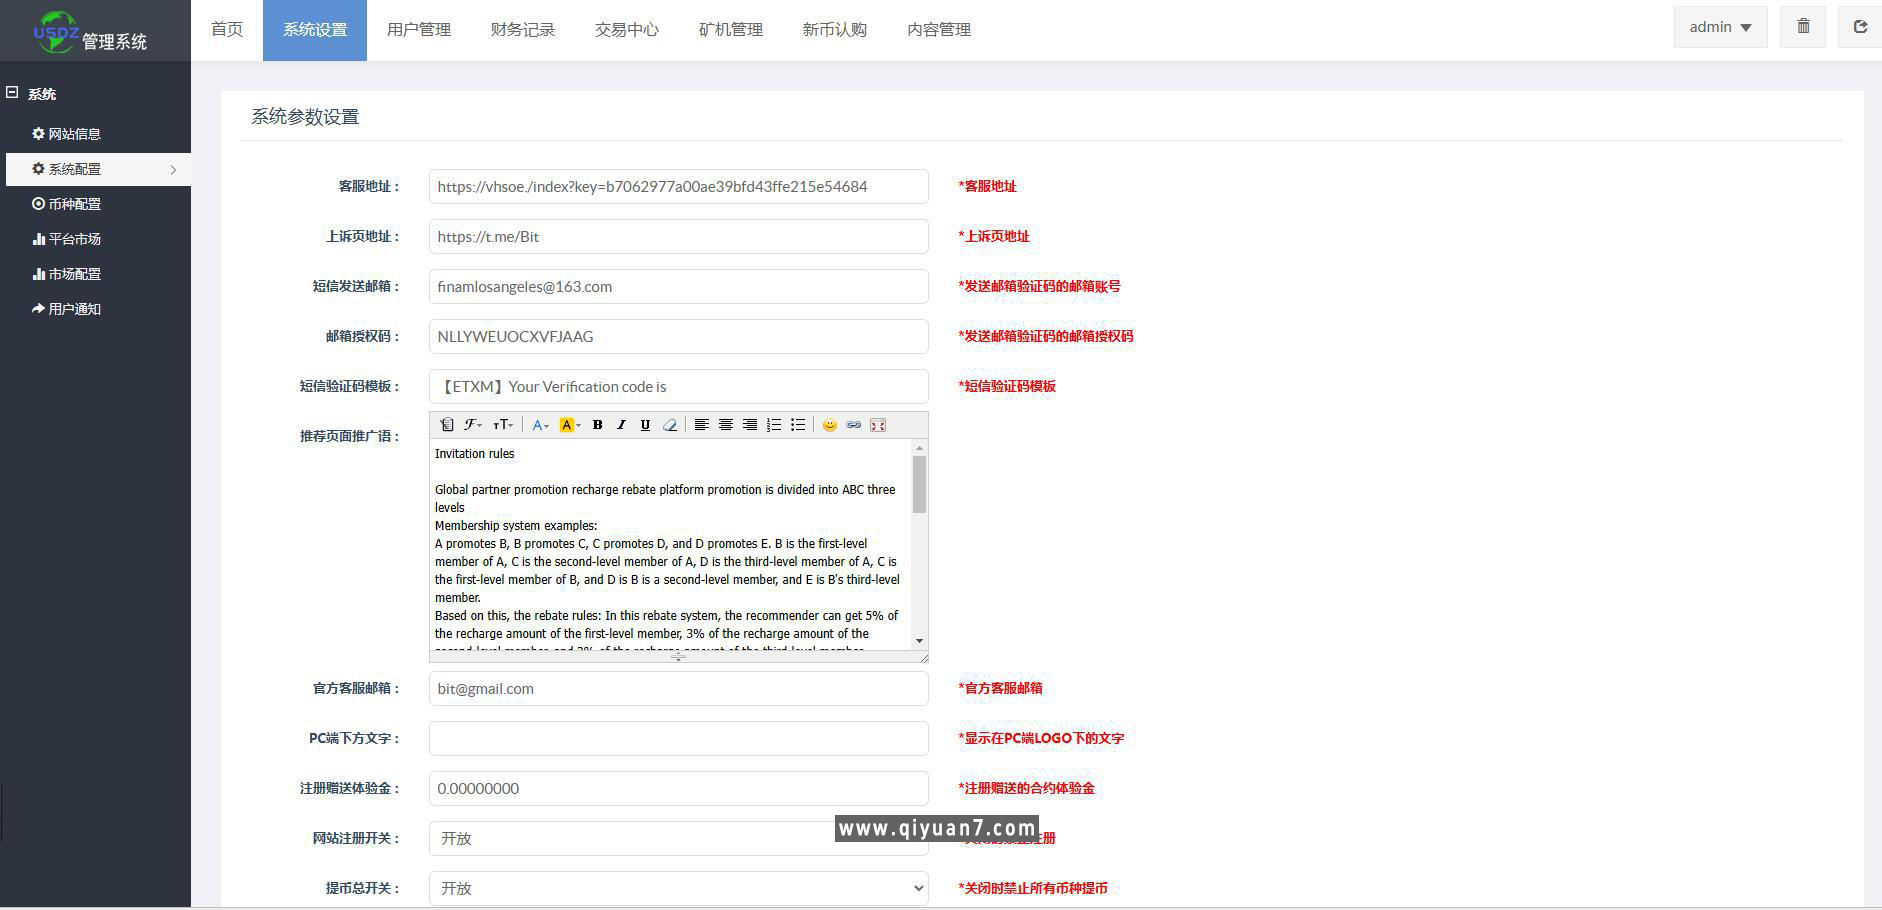1882x910 pixels.
Task: Click the insert hyperlink chain icon
Action: pos(853,425)
